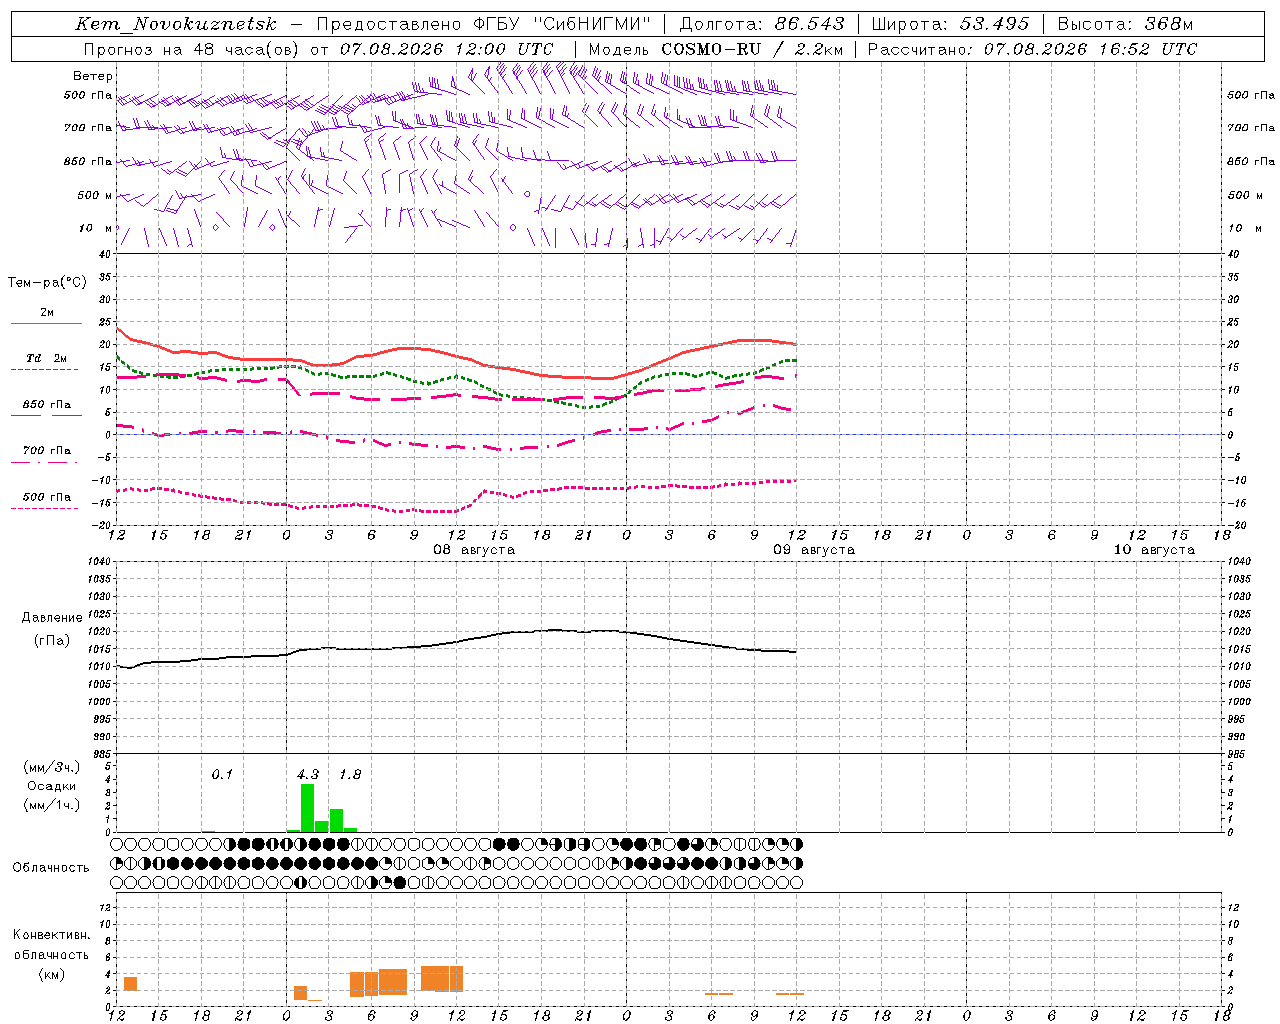Click the red 2м temperature legend line
This screenshot has width=1280, height=1024.
point(46,323)
